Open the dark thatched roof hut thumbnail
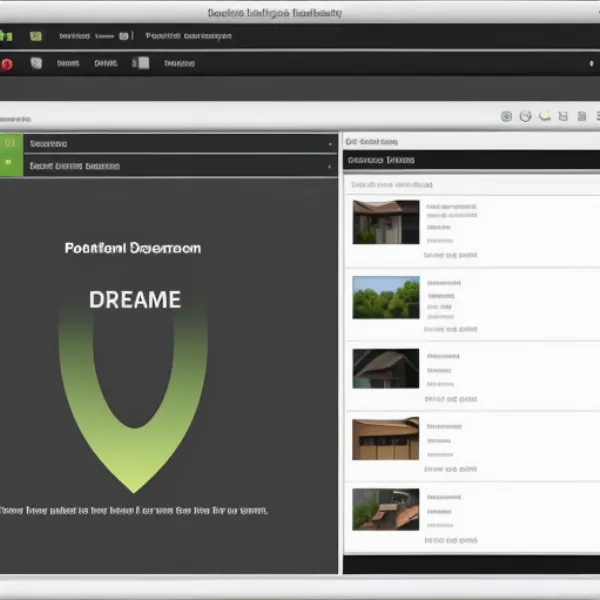Image resolution: width=600 pixels, height=600 pixels. pos(386,368)
